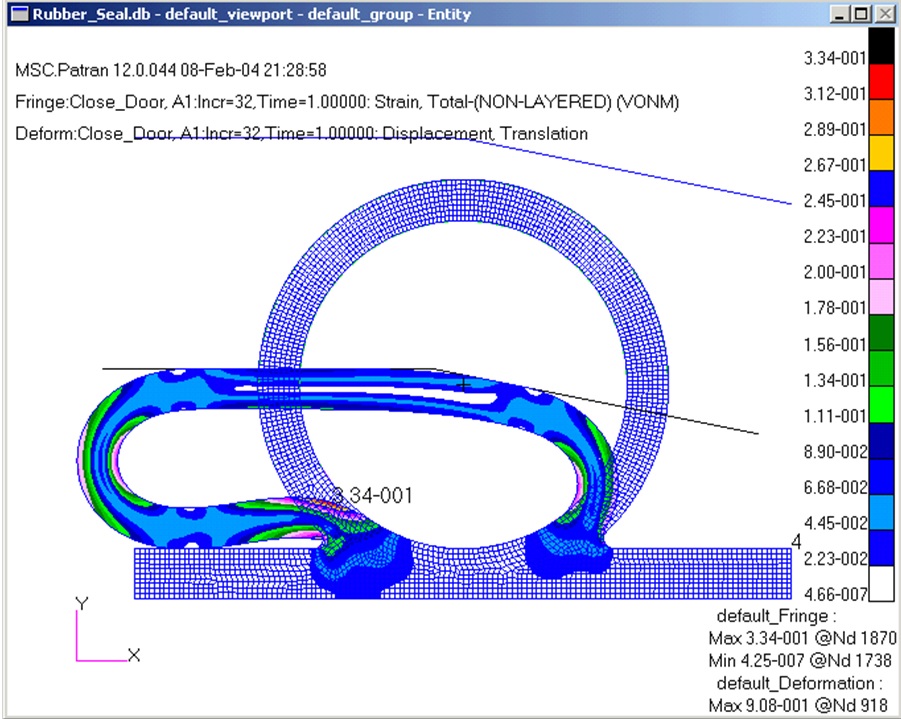Click the Rubber_Seal.db title bar text
This screenshot has width=901, height=719.
click(x=250, y=14)
